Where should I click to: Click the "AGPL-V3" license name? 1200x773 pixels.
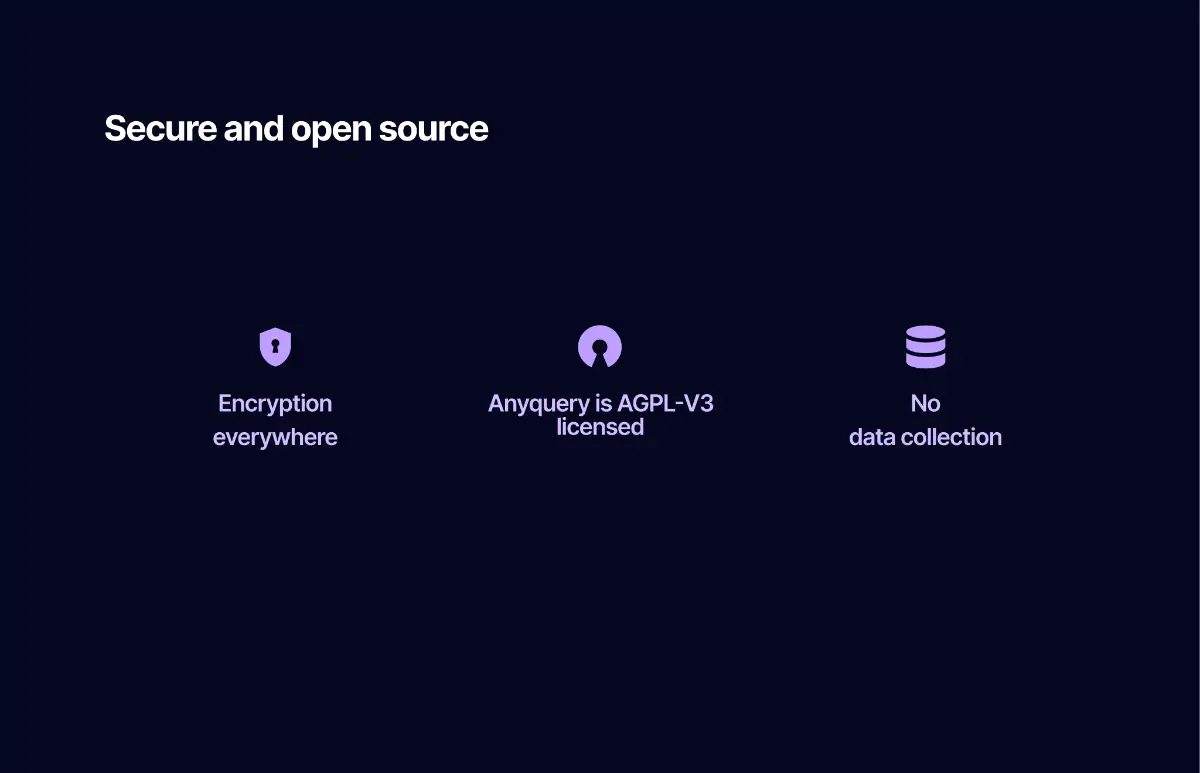coord(665,404)
